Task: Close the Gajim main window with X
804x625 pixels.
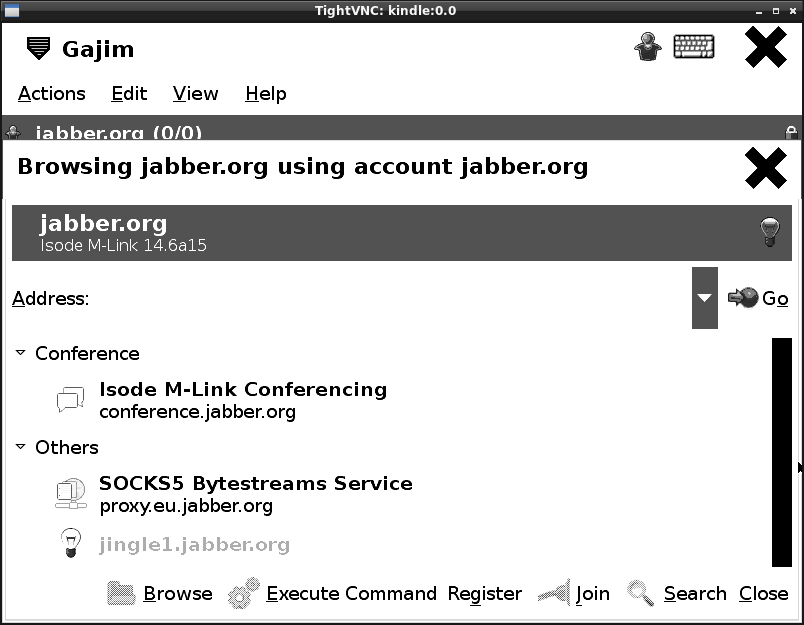Action: click(766, 47)
